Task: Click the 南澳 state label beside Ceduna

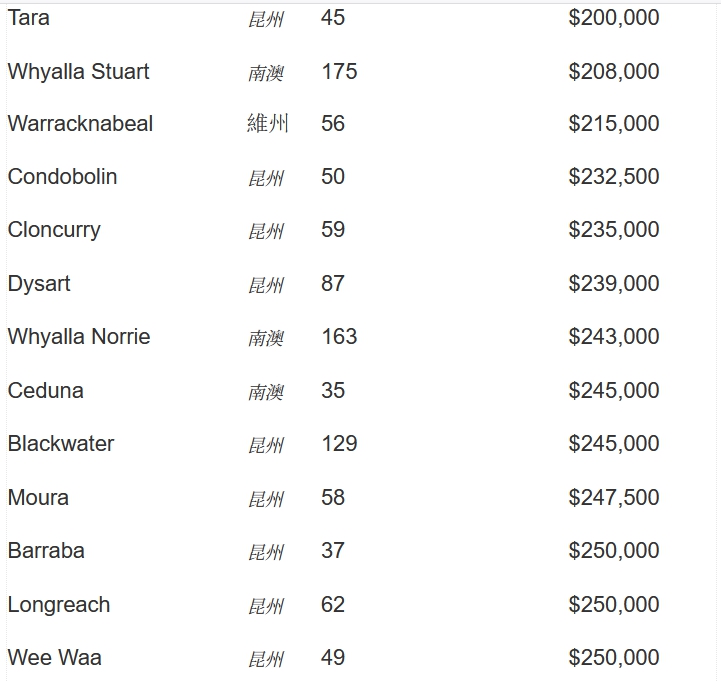Action: [266, 392]
